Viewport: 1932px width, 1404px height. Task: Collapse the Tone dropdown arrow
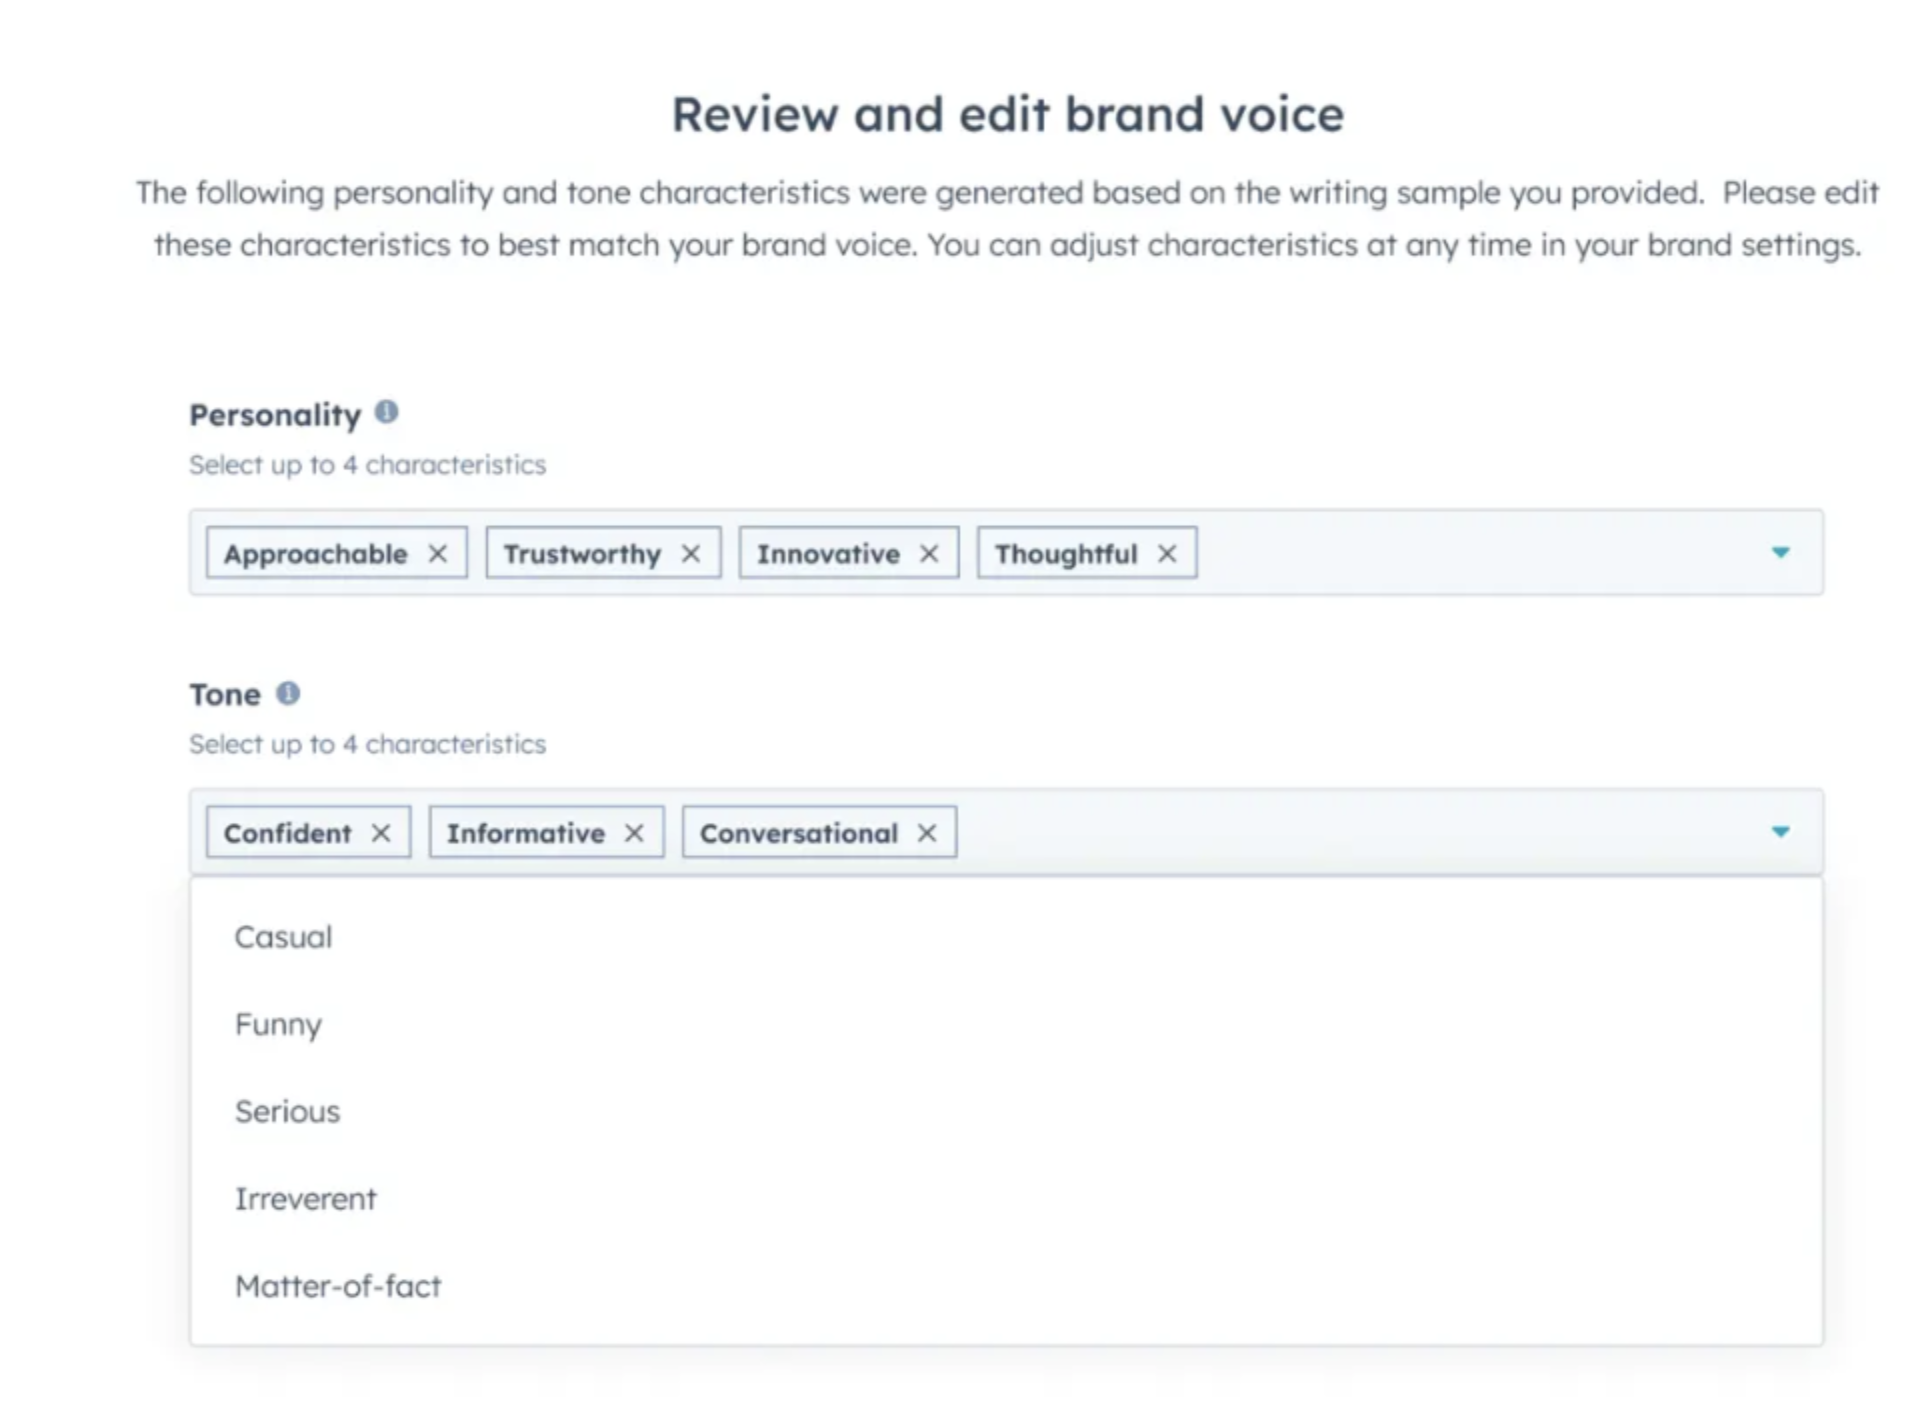(1780, 832)
